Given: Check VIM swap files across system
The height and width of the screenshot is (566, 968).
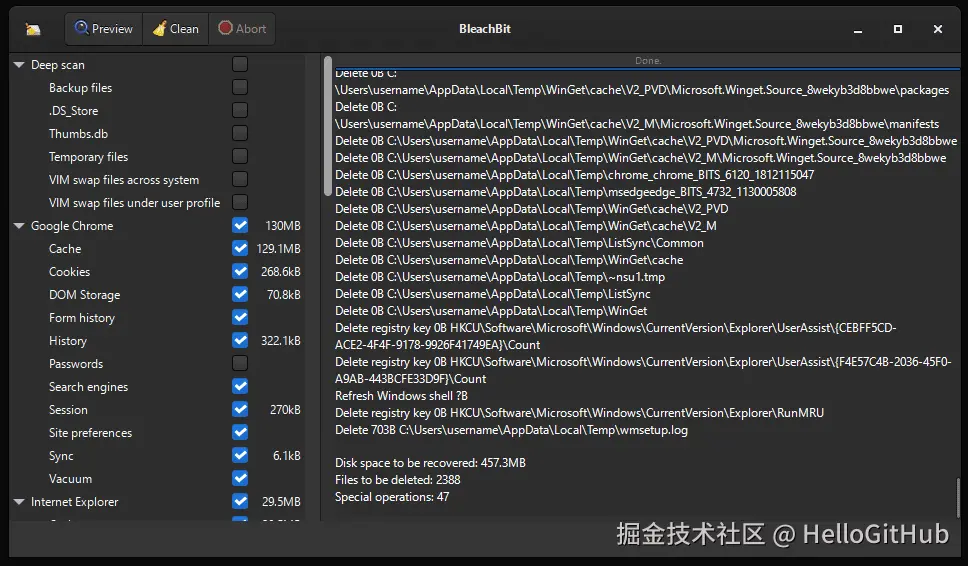Looking at the screenshot, I should click(x=240, y=179).
